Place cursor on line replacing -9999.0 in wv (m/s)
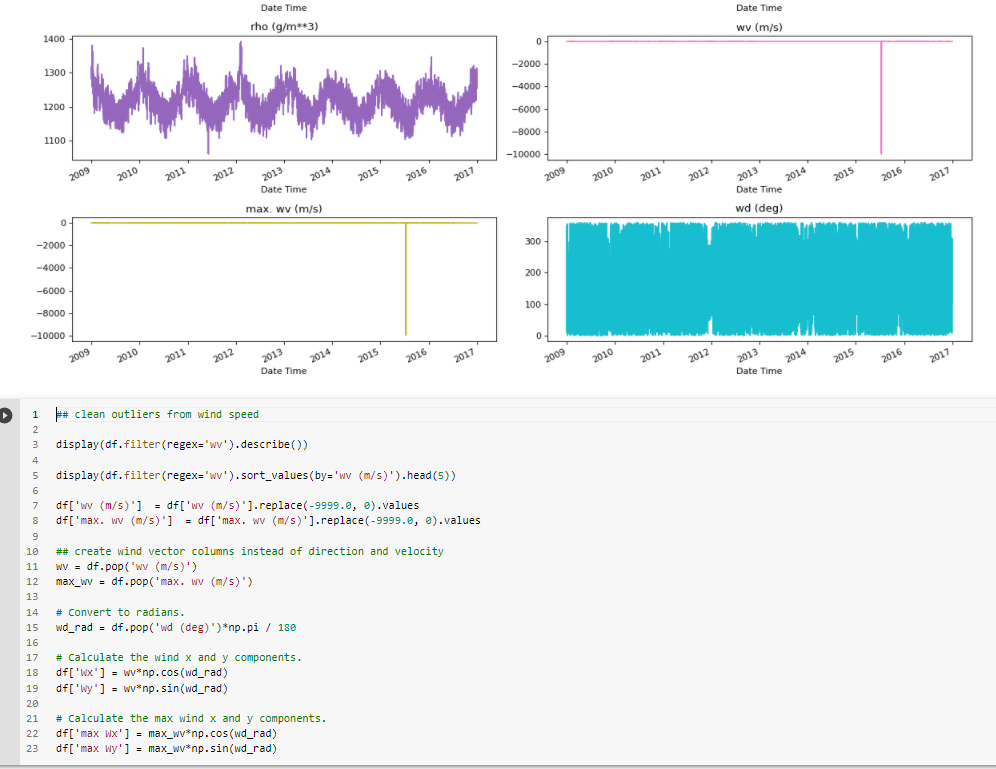The height and width of the screenshot is (769, 996). pos(238,505)
